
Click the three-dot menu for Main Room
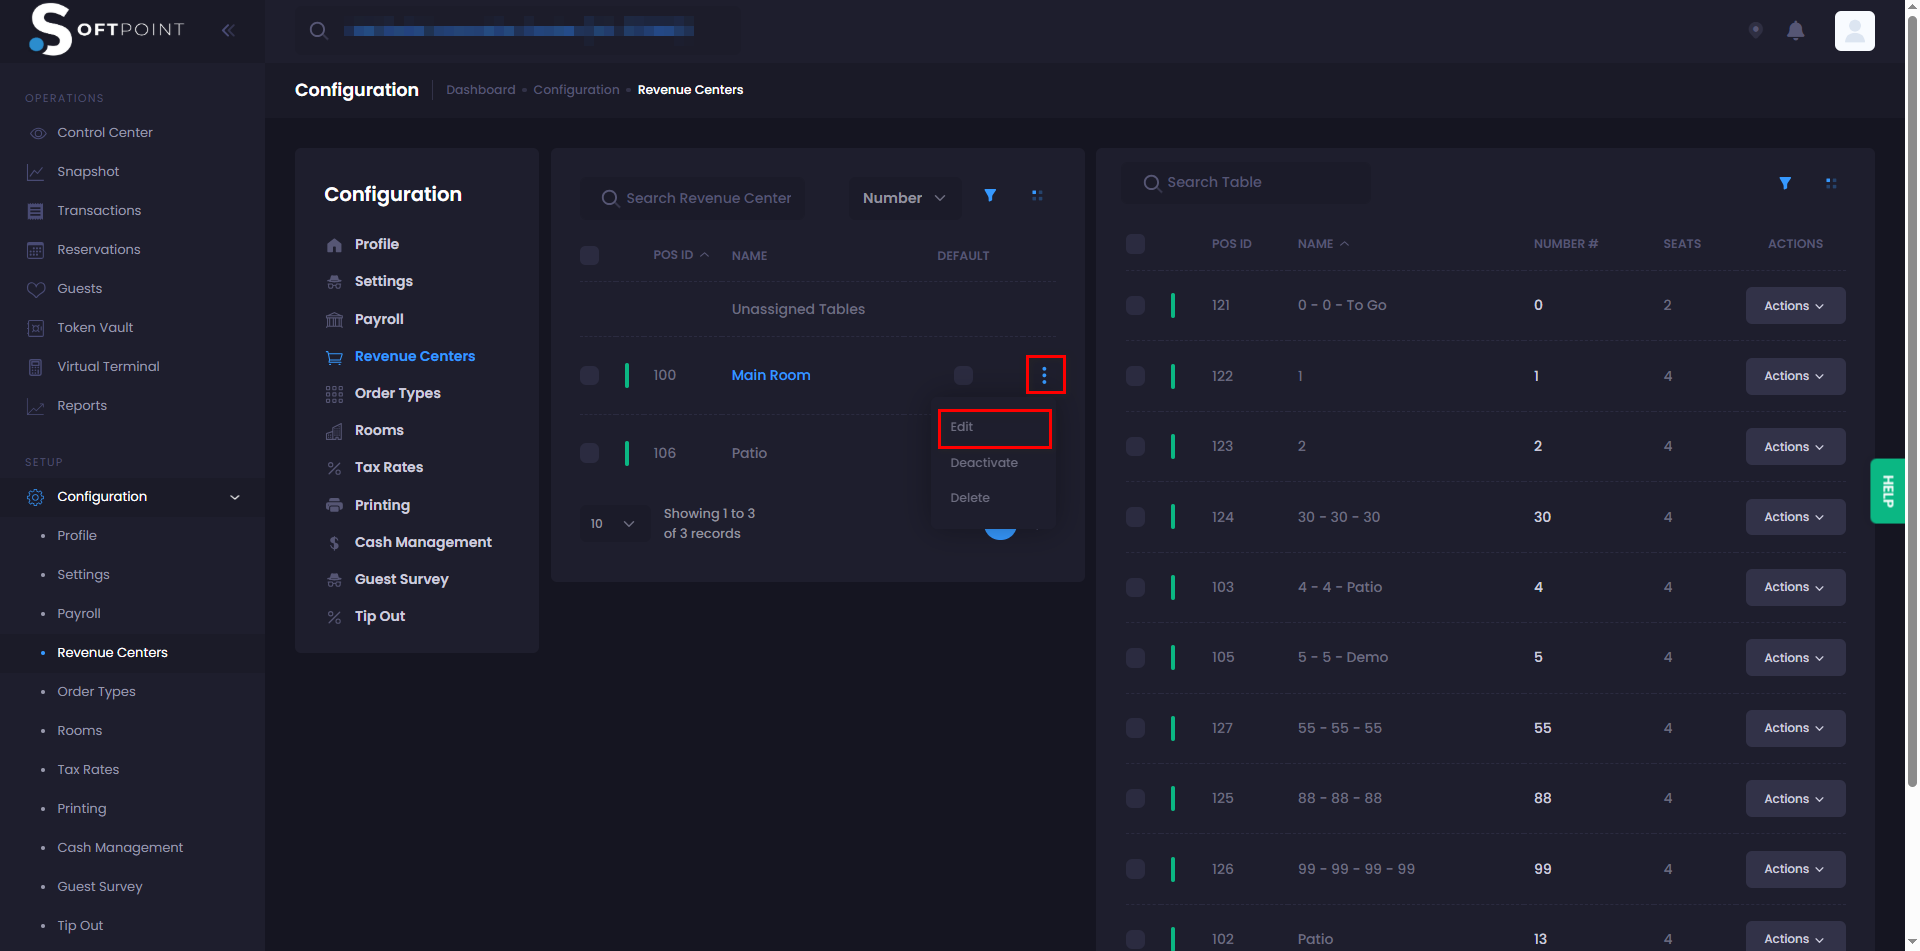[1045, 375]
